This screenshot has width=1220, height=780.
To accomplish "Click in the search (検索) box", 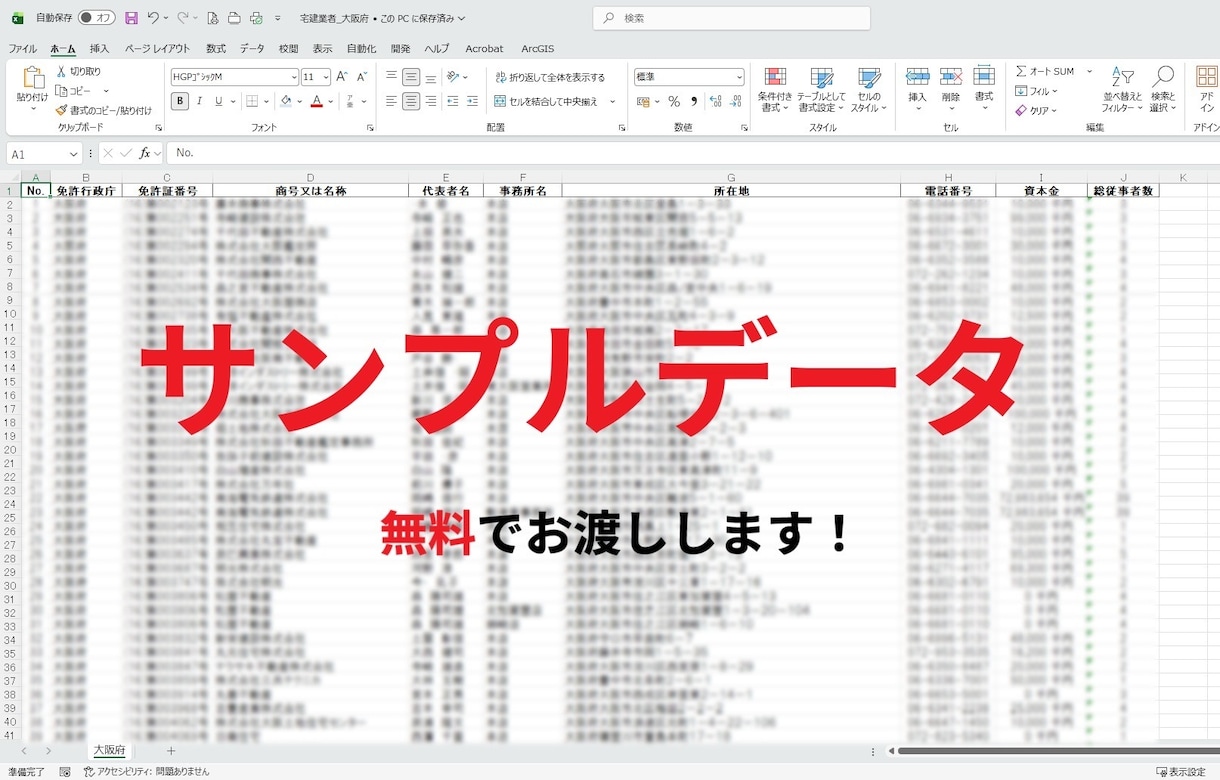I will (731, 18).
